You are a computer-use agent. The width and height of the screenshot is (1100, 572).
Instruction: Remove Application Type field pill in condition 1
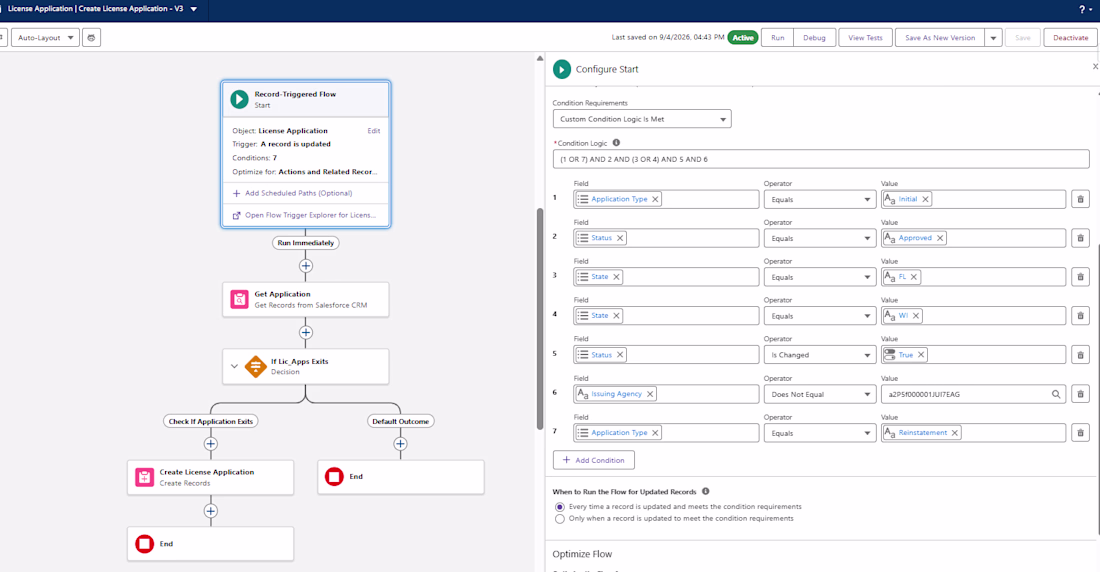point(655,199)
